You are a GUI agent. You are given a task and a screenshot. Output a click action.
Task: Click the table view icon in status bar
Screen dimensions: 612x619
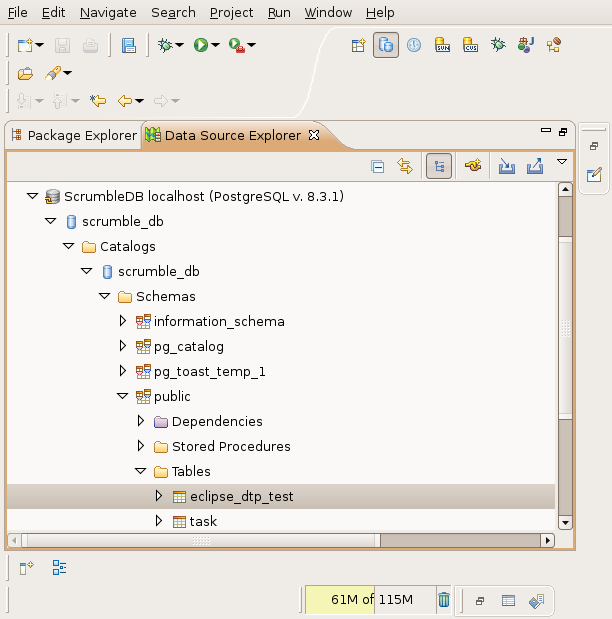click(508, 601)
